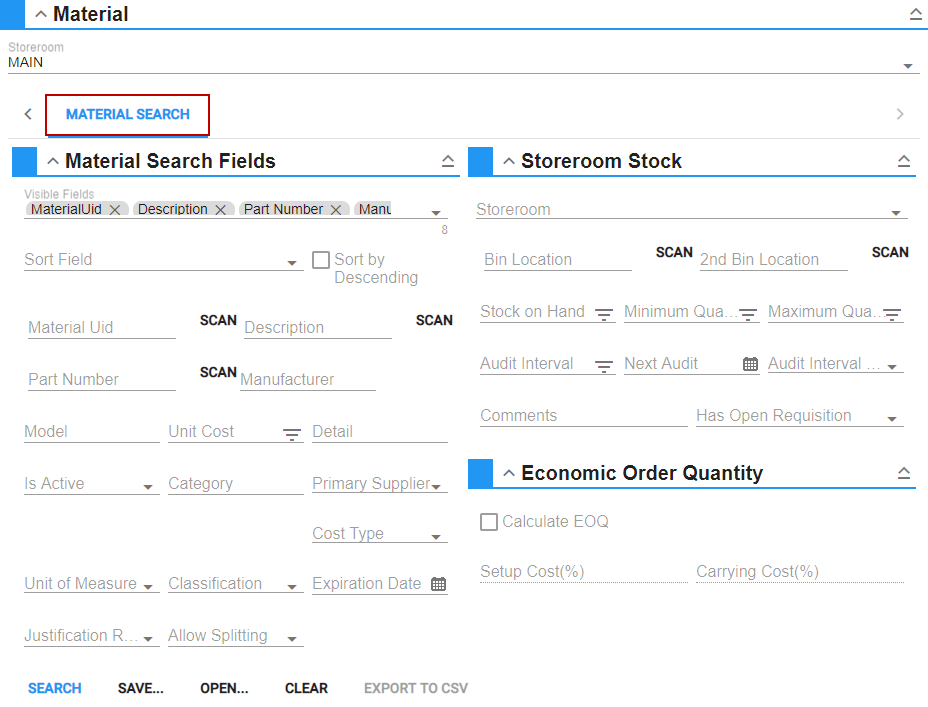928x707 pixels.
Task: Open the Unit Cost filter icon
Action: pos(291,434)
